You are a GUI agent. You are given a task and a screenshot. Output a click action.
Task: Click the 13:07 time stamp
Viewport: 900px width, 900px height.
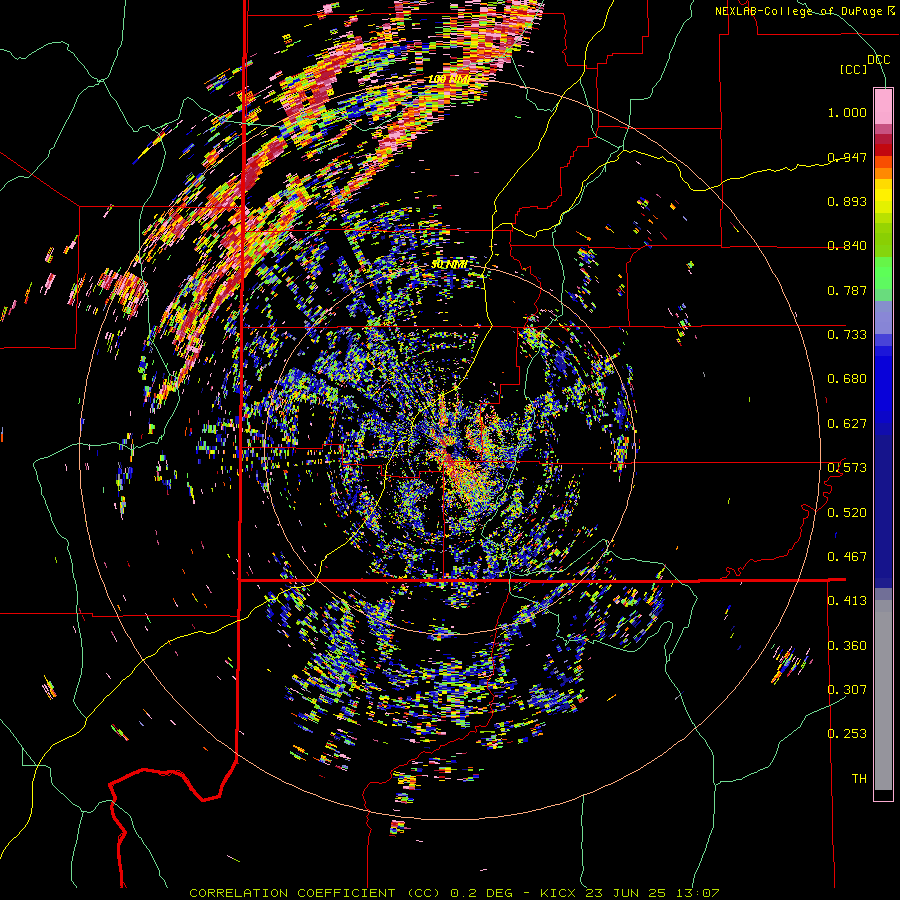pyautogui.click(x=697, y=893)
